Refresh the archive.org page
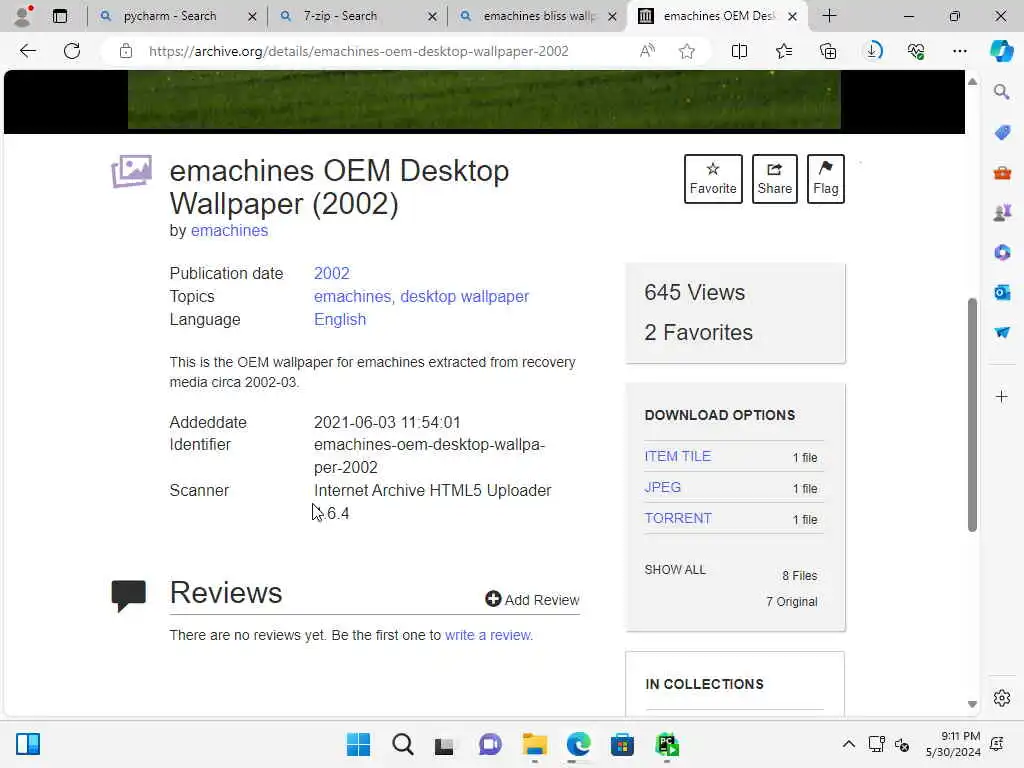1024x768 pixels. pyautogui.click(x=72, y=51)
